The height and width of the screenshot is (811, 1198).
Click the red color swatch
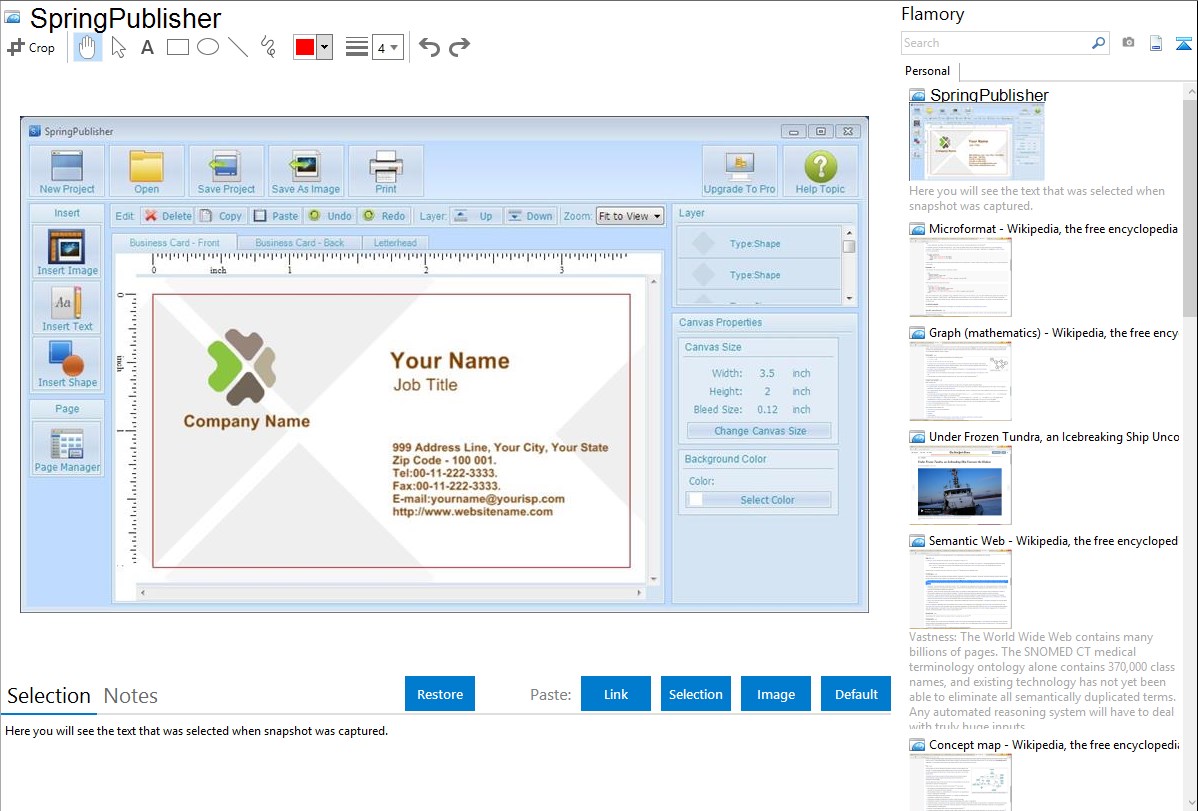tap(304, 47)
